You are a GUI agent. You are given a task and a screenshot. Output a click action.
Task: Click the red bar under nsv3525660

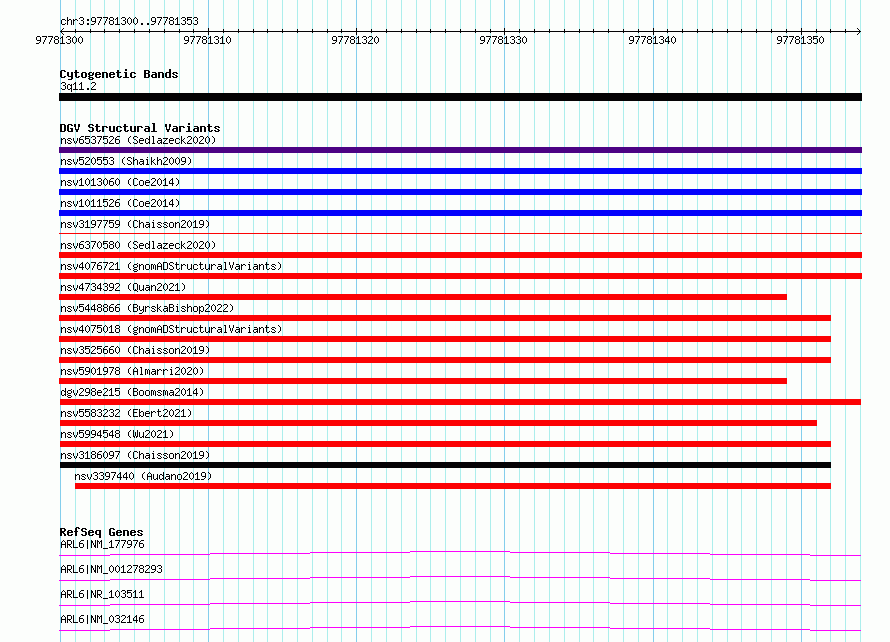point(445,360)
